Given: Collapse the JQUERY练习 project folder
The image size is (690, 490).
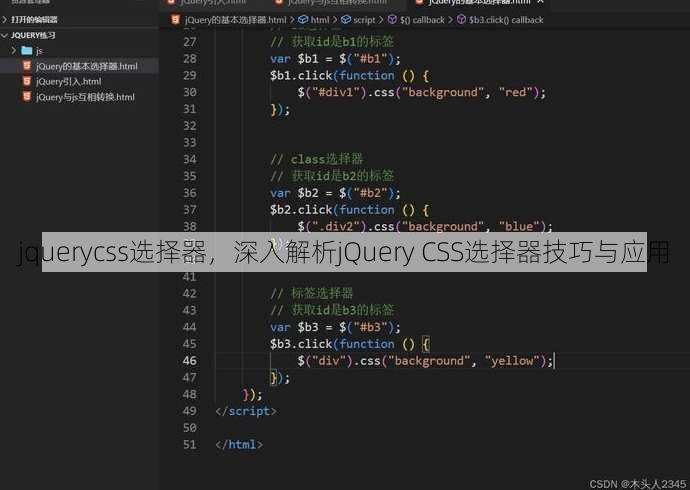Looking at the screenshot, I should (29, 35).
